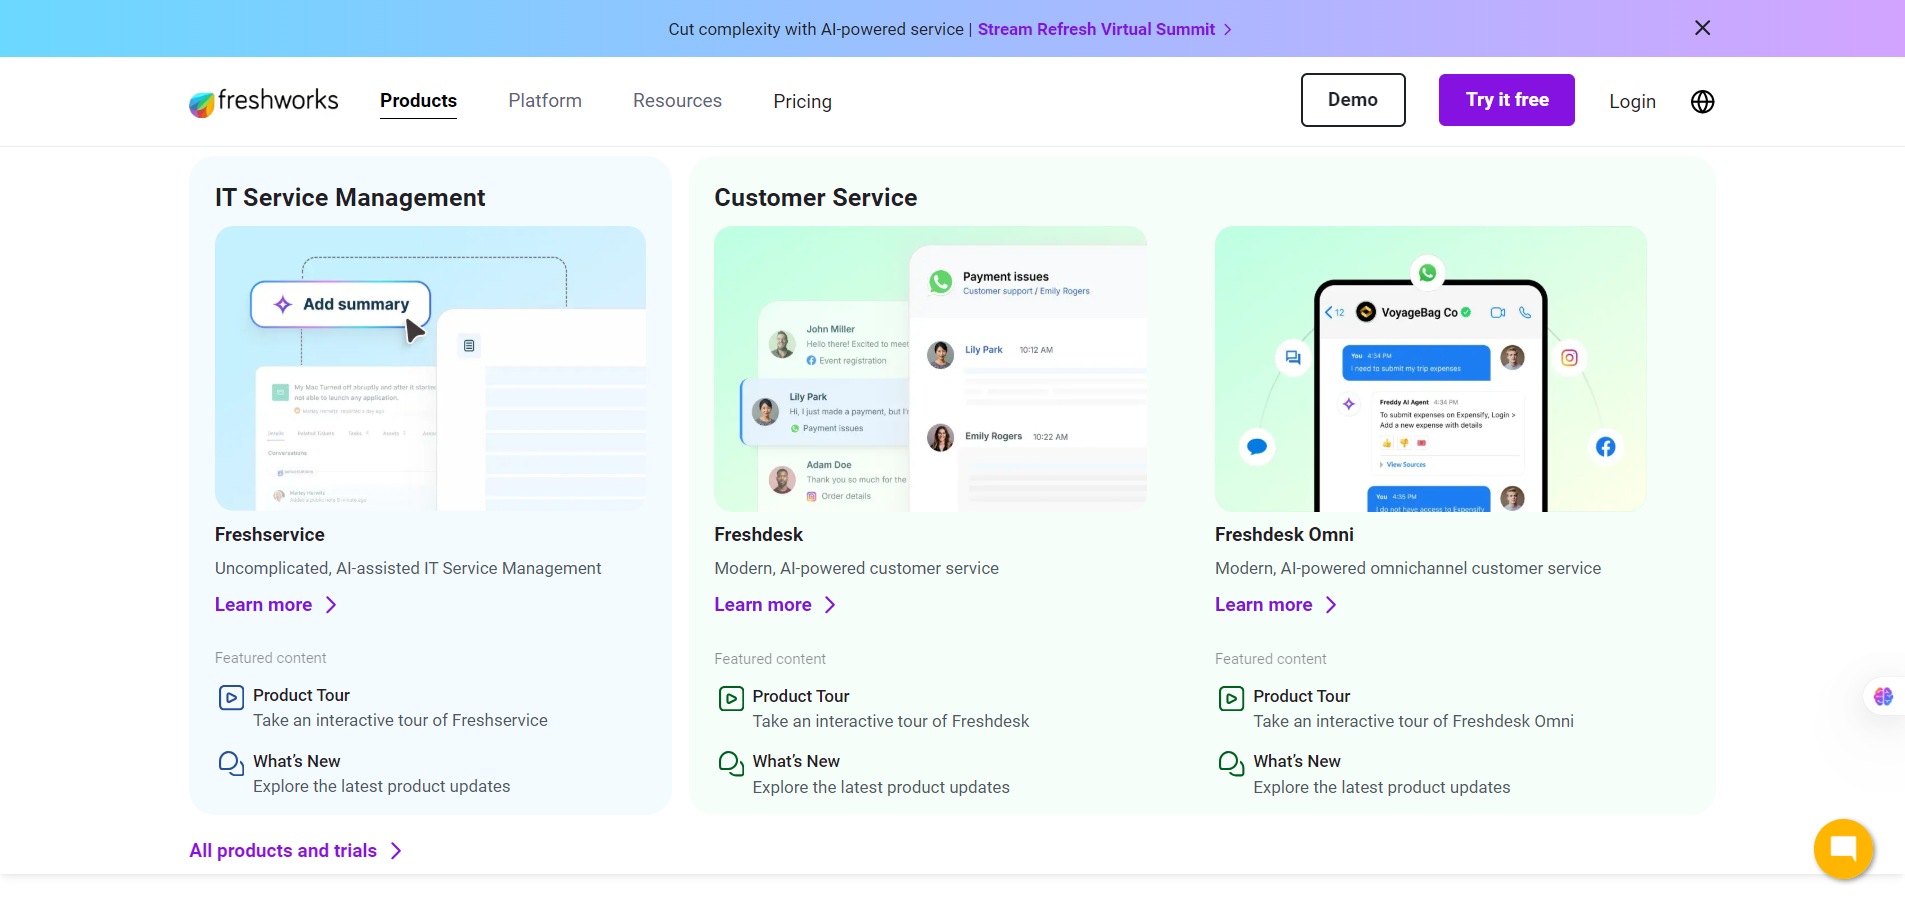
Task: Click the Freshdesk Omni VoyageBag phone illustration
Action: click(1430, 368)
